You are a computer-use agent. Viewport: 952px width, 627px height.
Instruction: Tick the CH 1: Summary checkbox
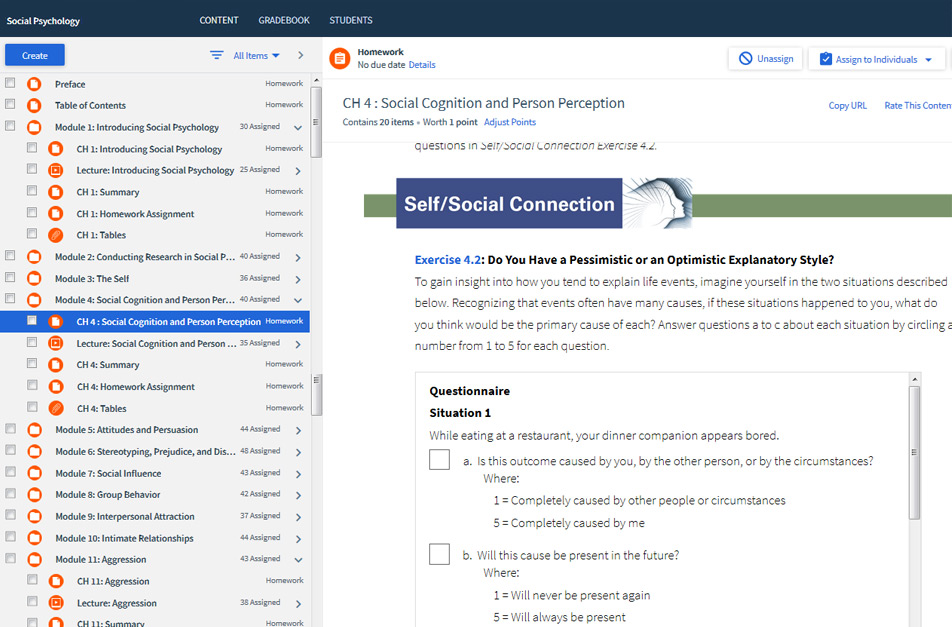click(x=32, y=191)
